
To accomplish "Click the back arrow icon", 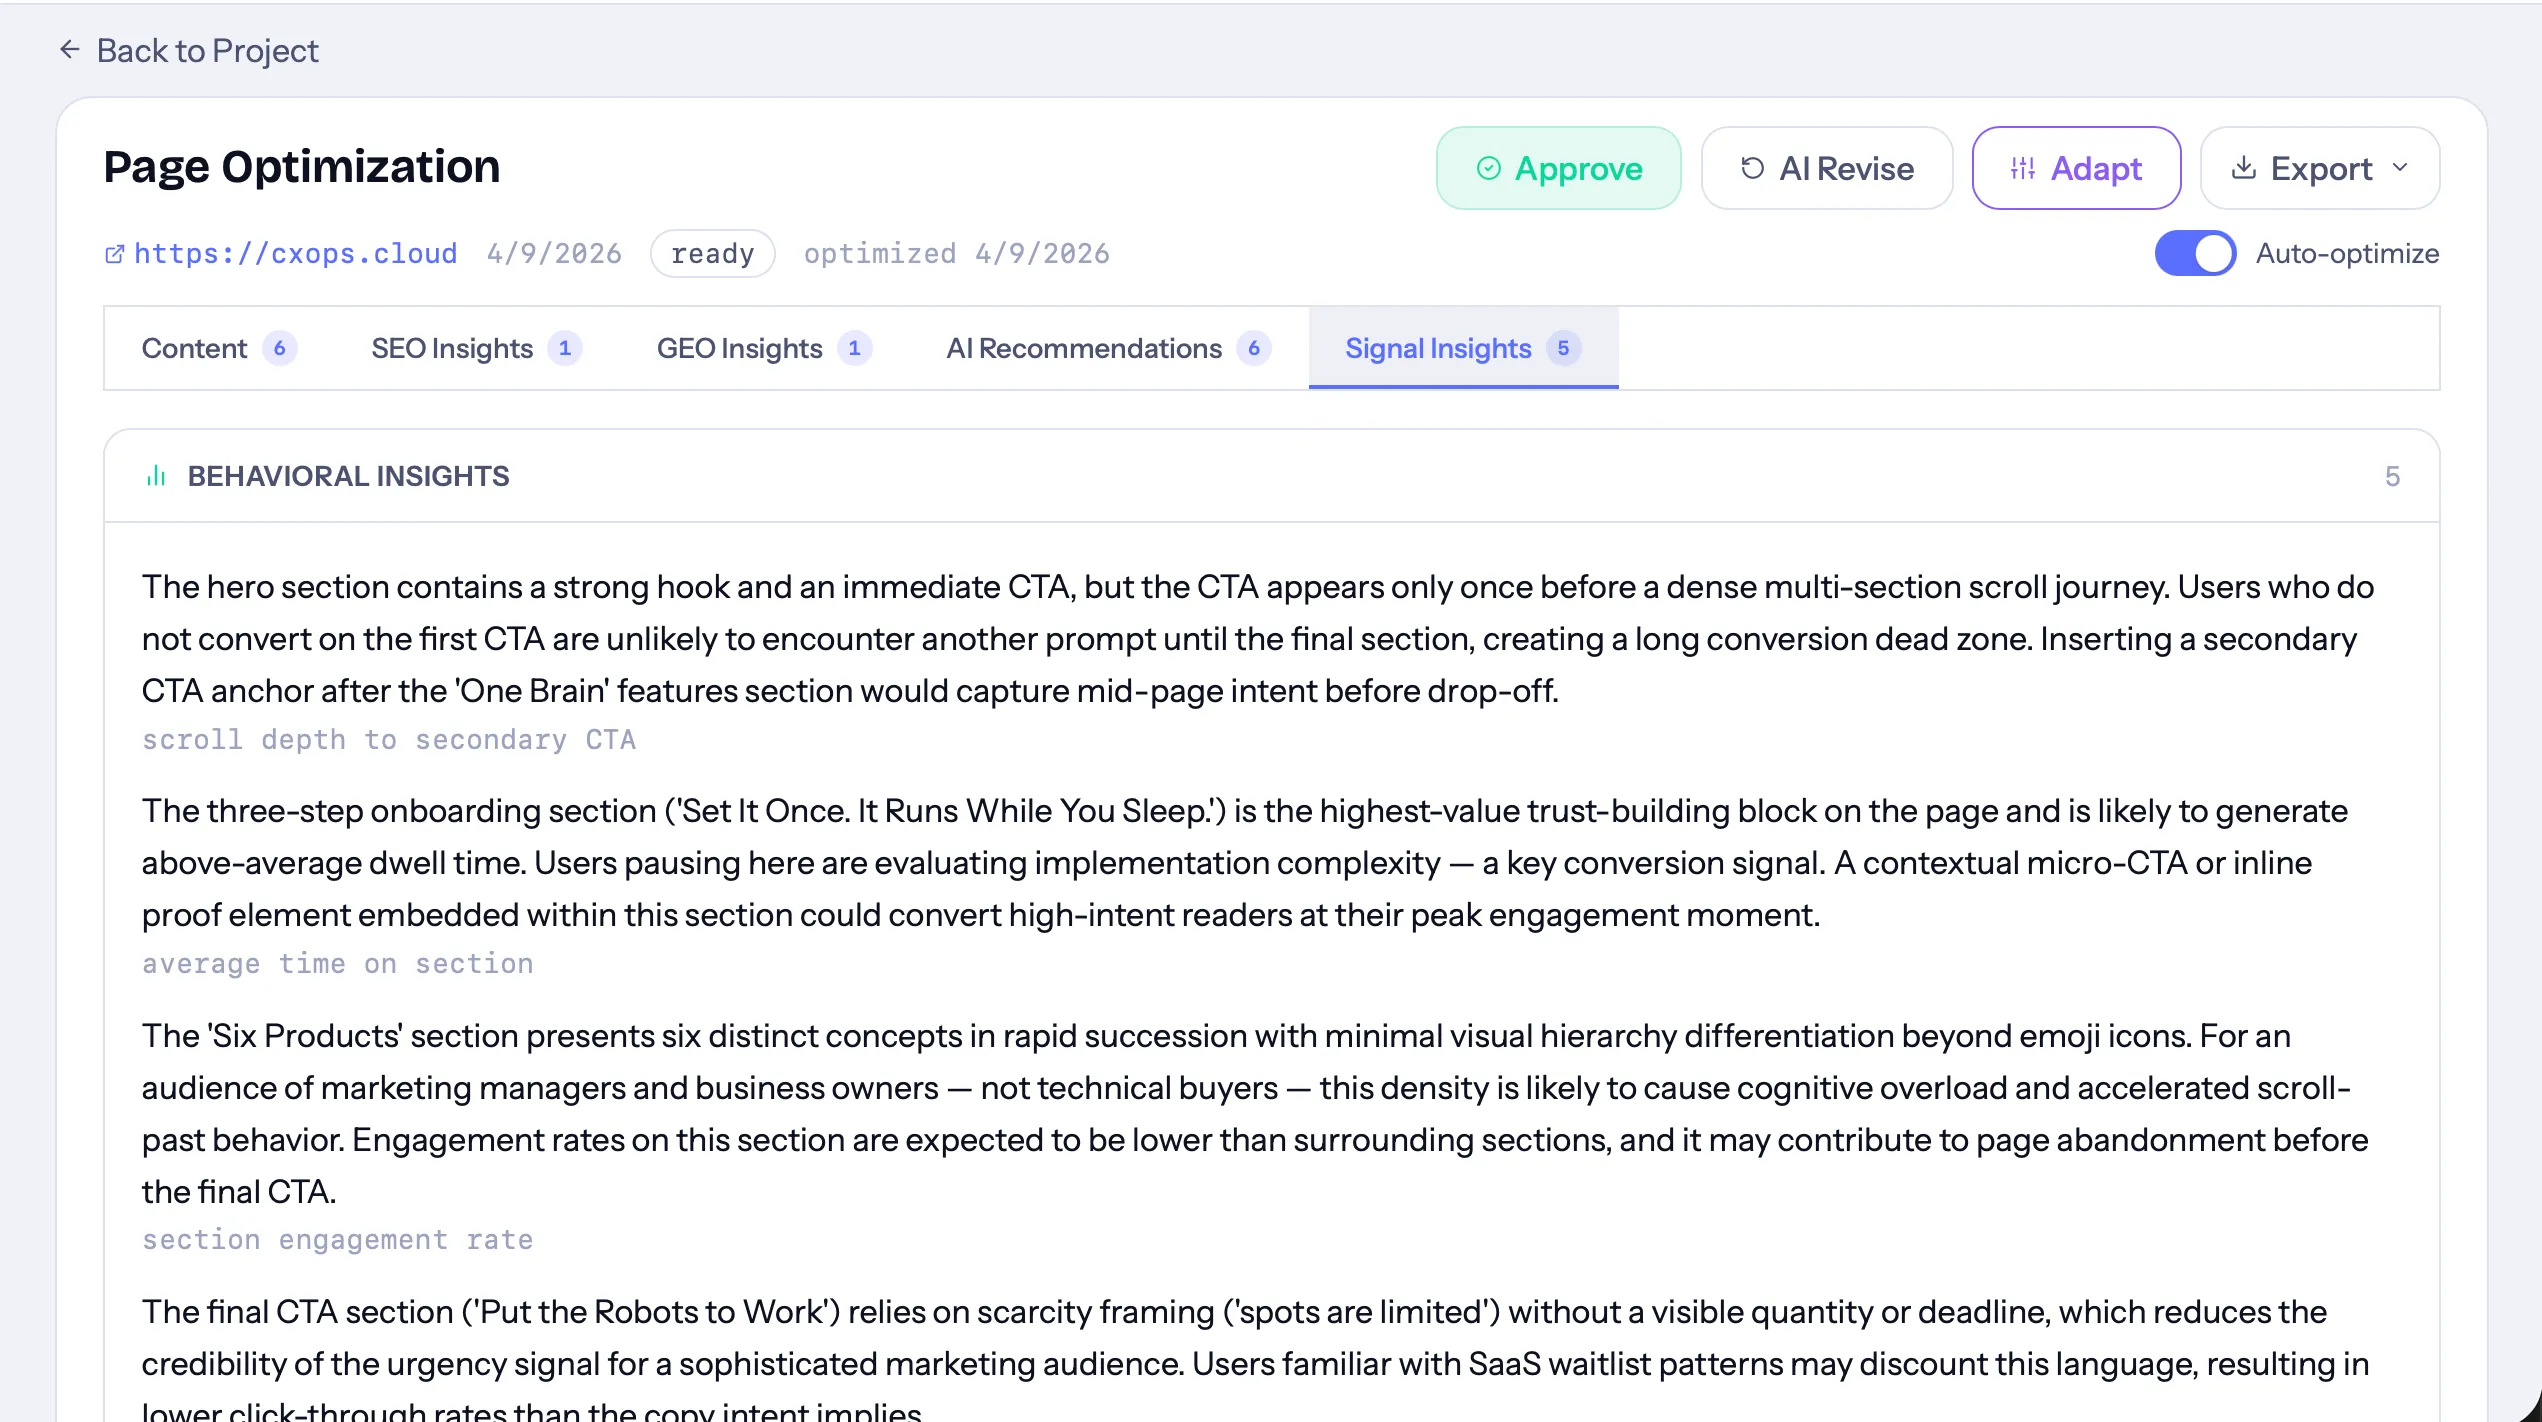I will (x=69, y=50).
